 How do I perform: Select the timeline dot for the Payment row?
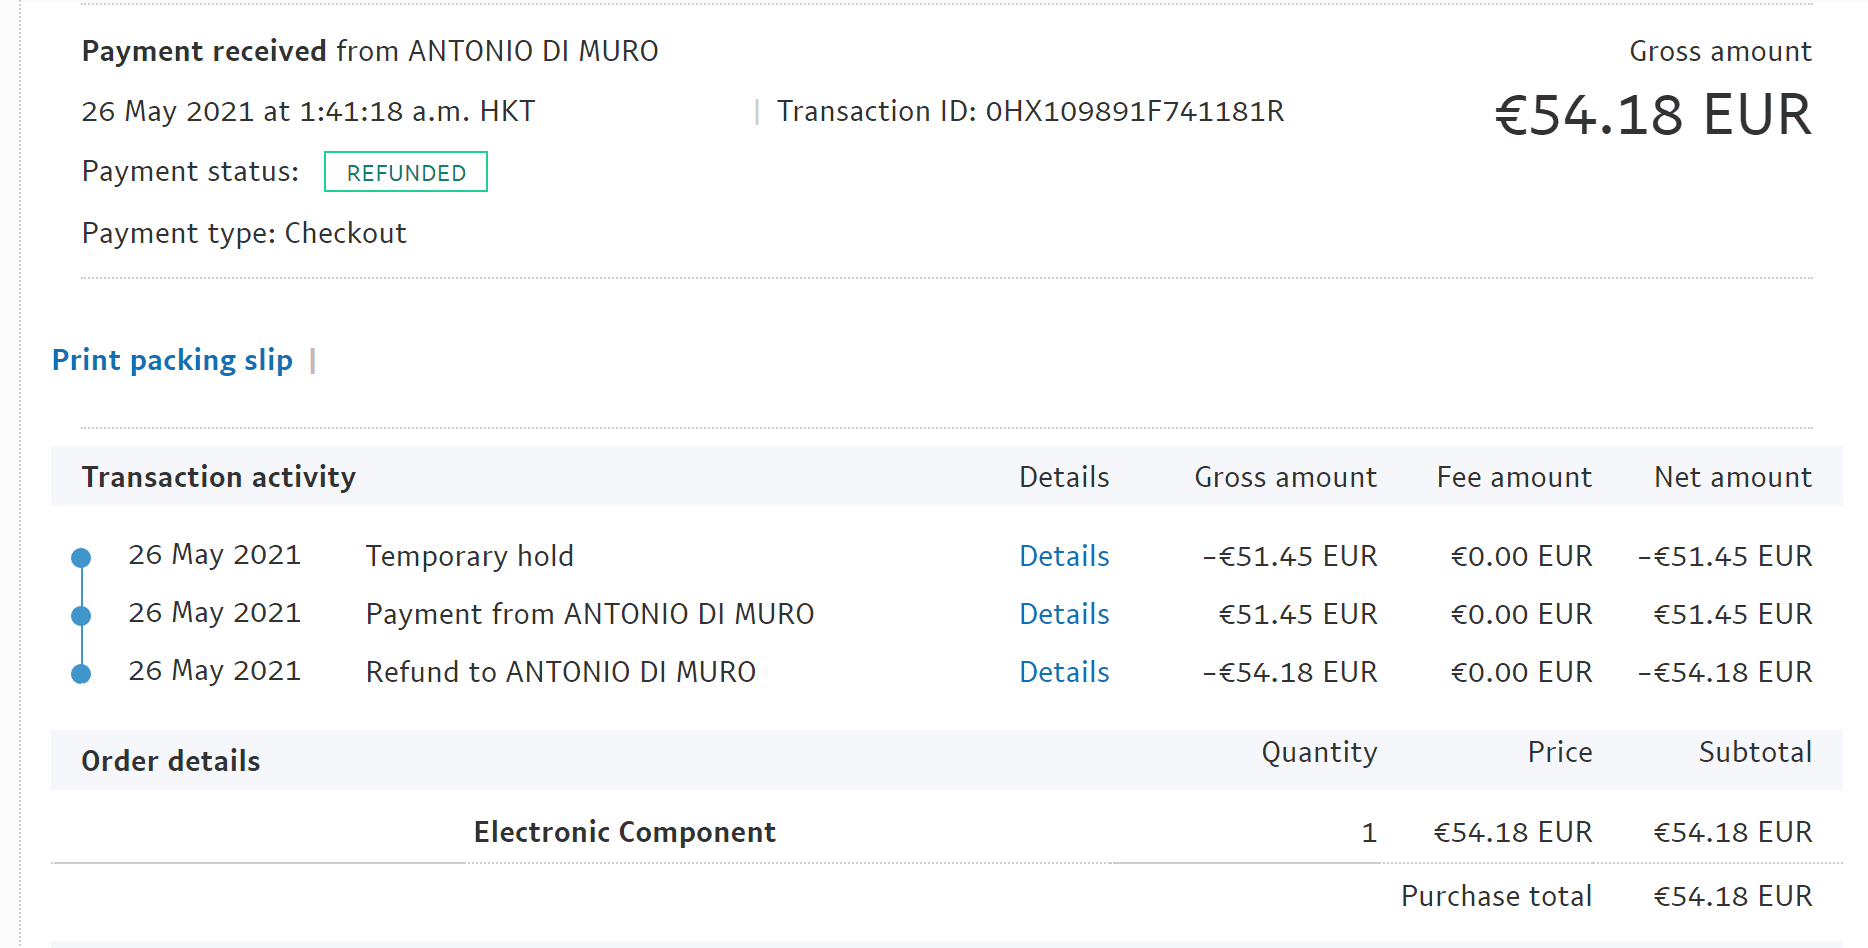[82, 616]
